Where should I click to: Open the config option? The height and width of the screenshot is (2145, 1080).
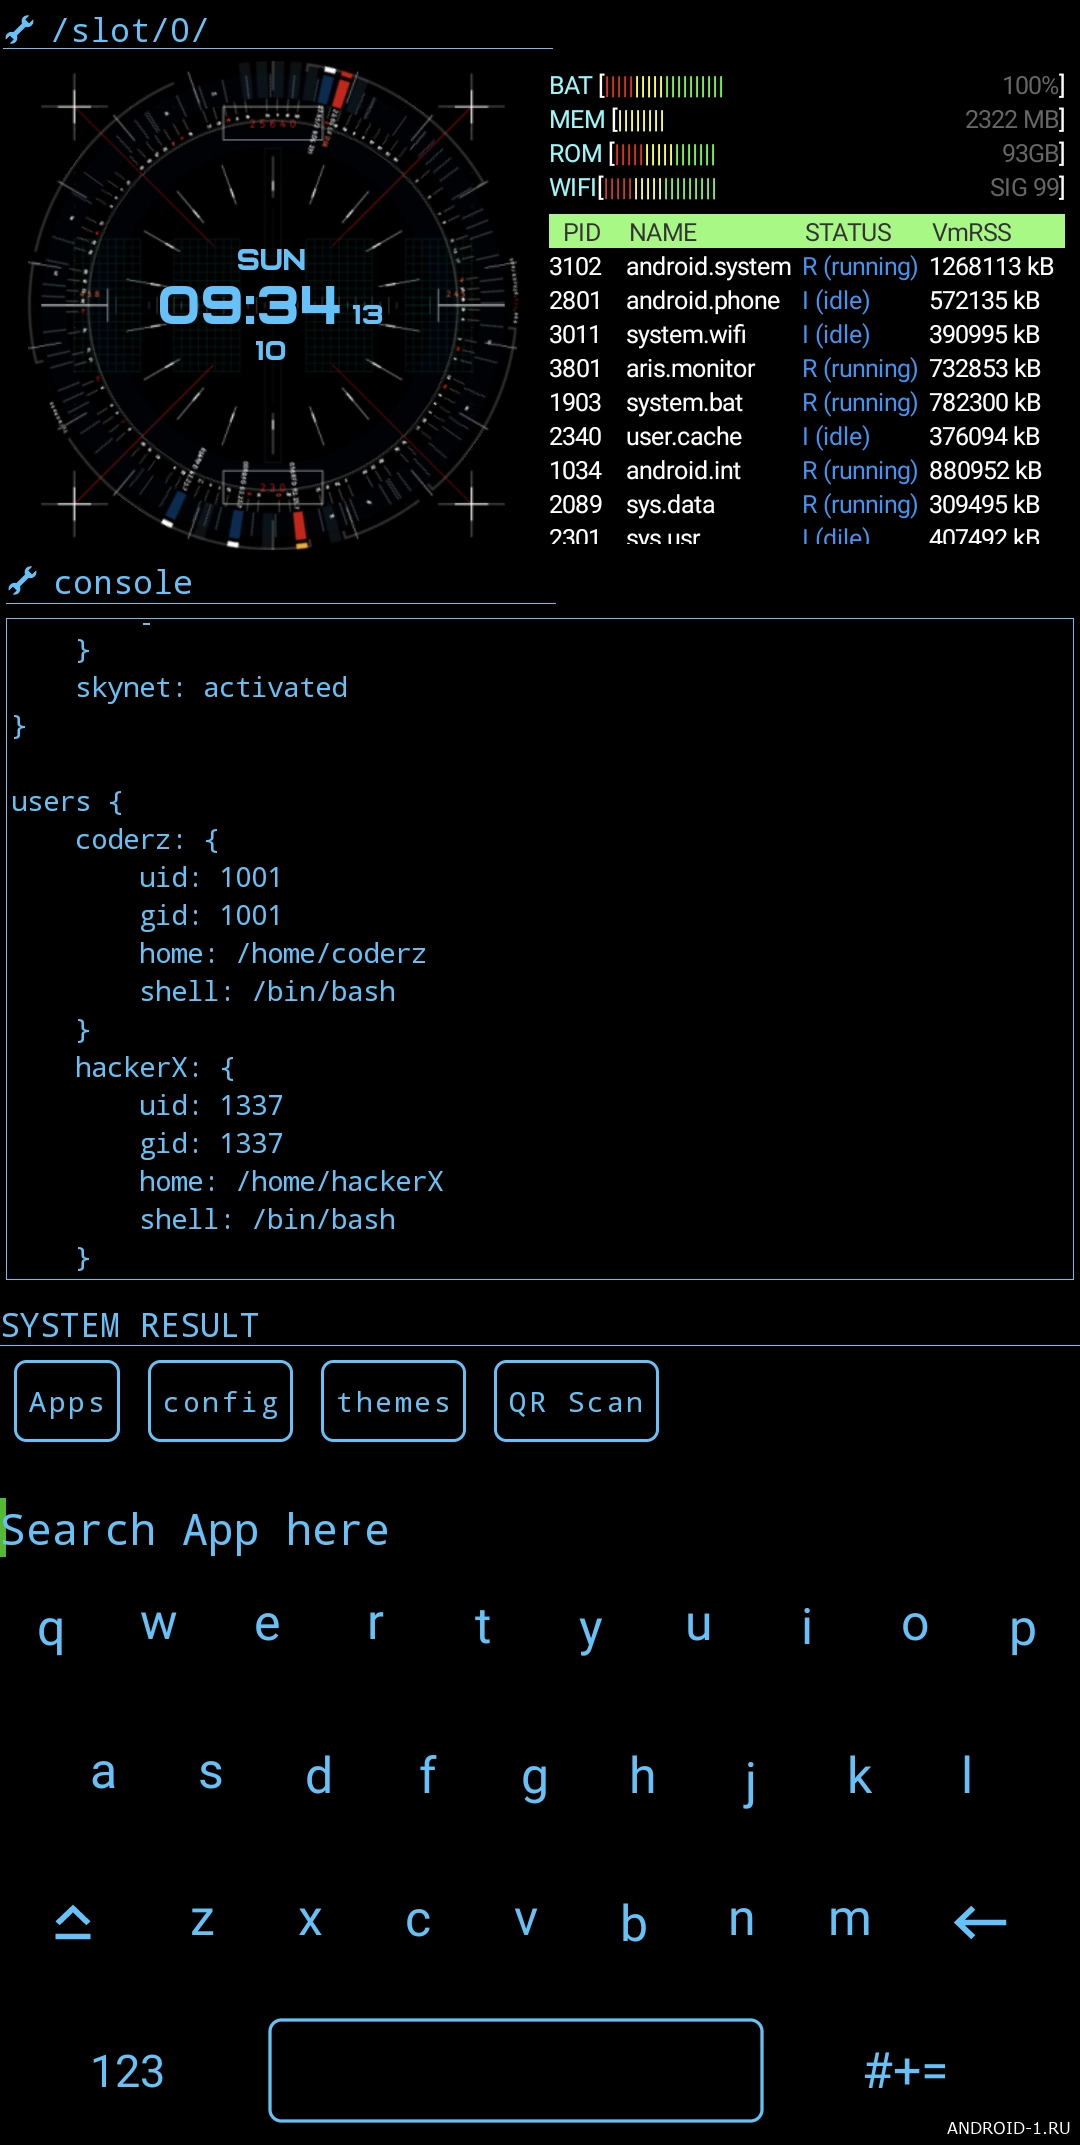[220, 1401]
